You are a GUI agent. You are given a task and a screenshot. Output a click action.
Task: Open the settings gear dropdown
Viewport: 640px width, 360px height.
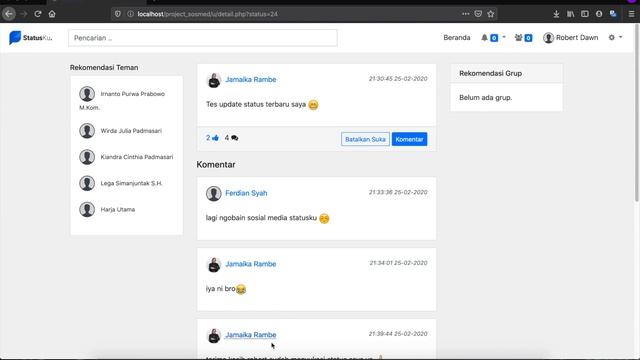615,38
